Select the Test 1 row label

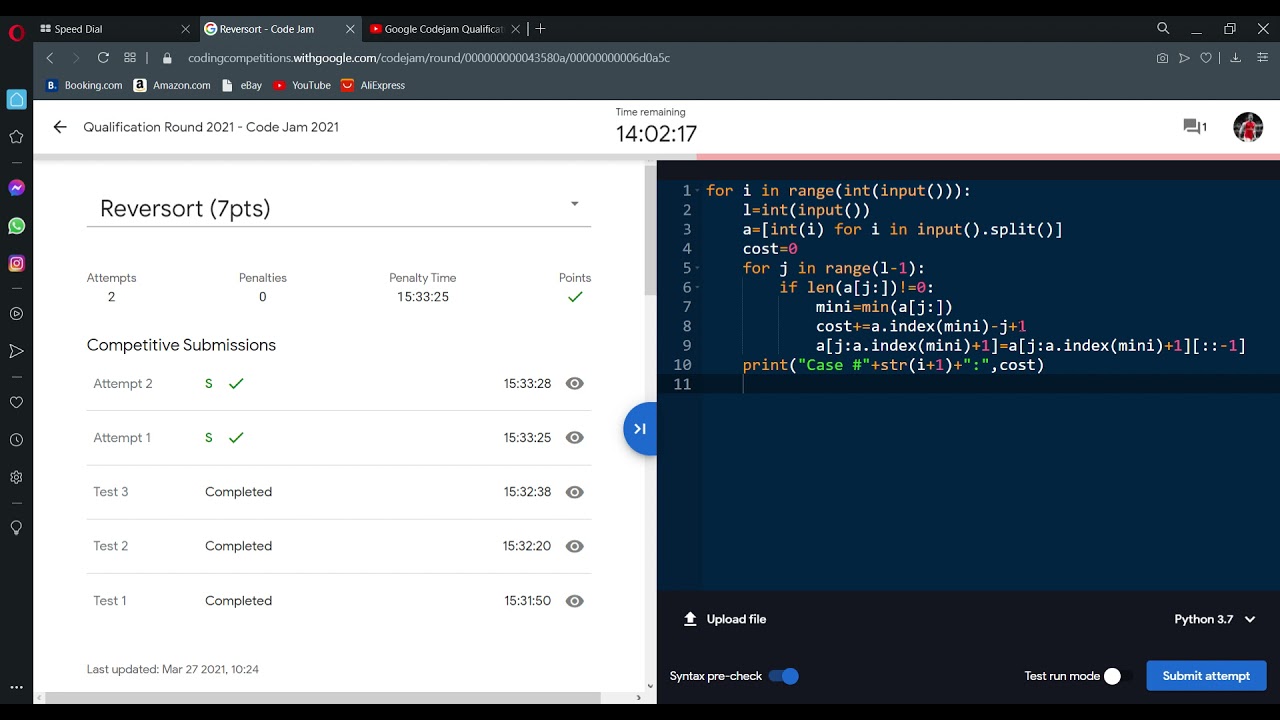point(110,601)
